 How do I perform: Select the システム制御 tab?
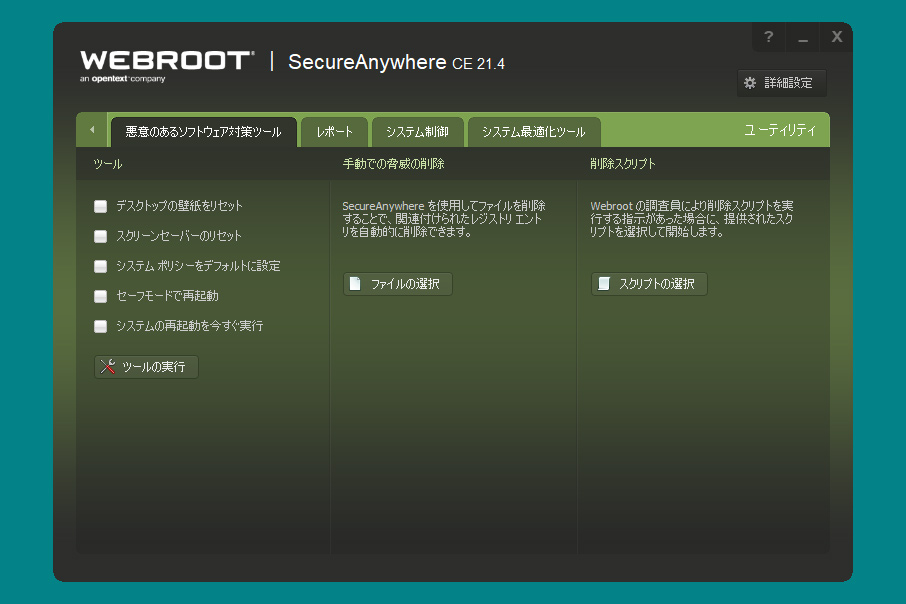(417, 132)
